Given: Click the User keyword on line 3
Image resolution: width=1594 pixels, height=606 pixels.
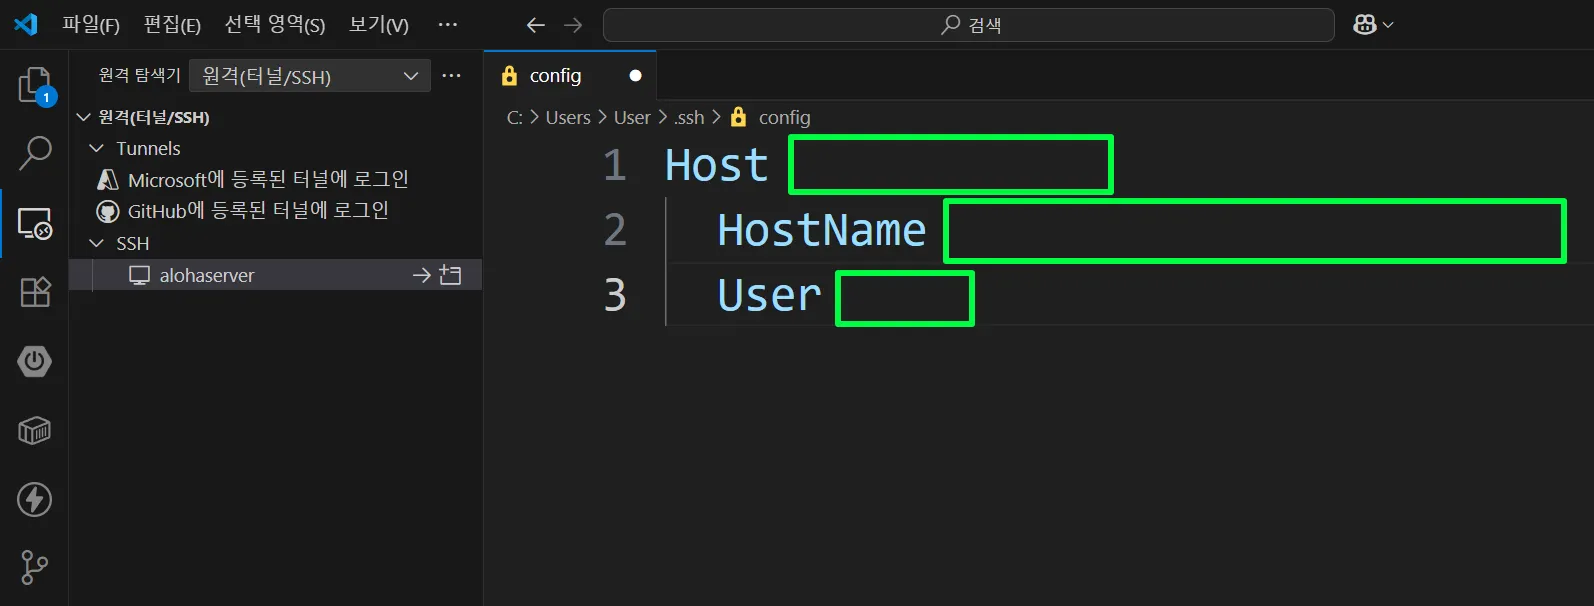Looking at the screenshot, I should 769,295.
